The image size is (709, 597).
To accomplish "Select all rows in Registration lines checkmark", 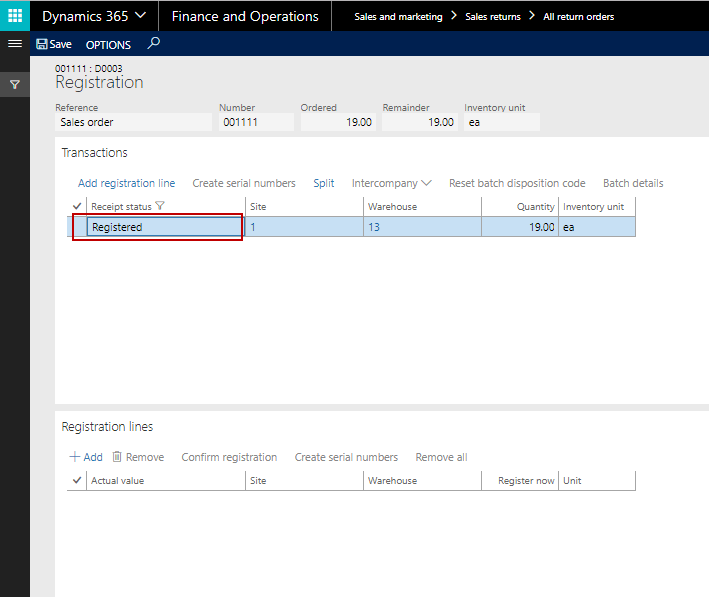I will point(77,480).
